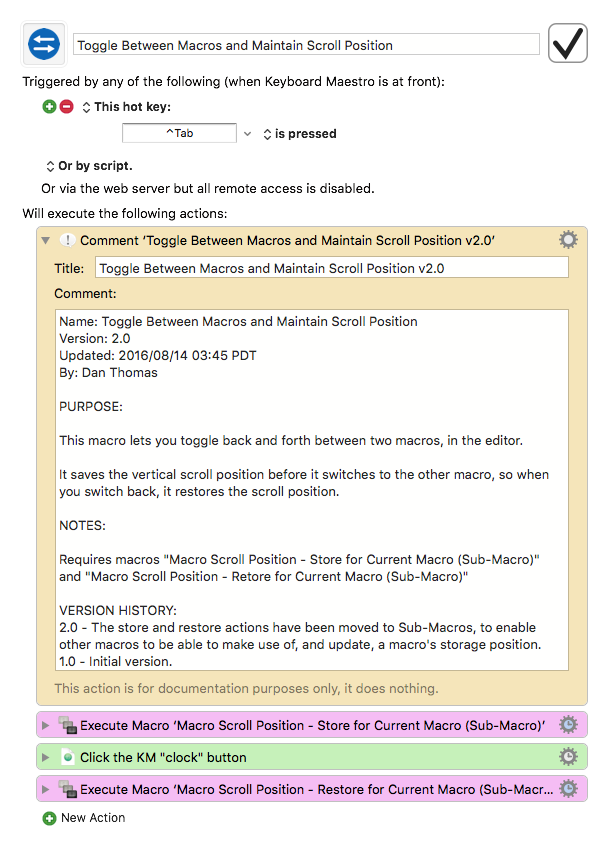The image size is (608, 846).
Task: Open gear menu for KM clock action
Action: click(x=568, y=756)
